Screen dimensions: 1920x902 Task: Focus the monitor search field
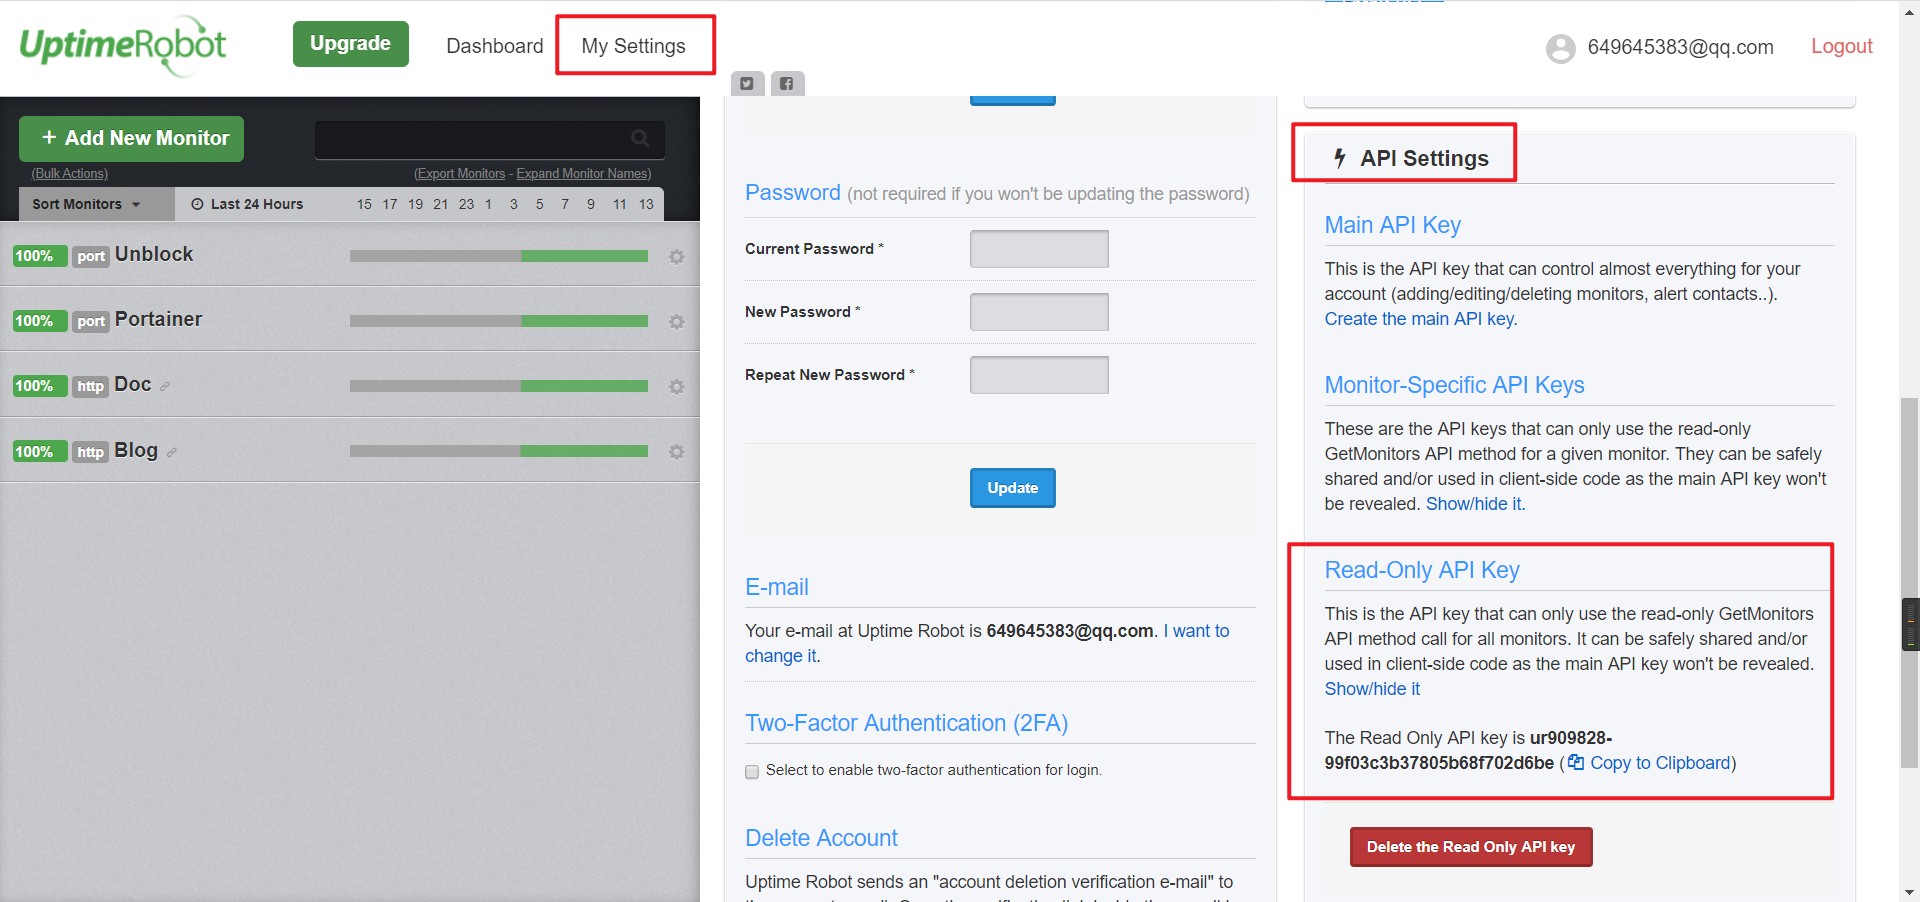tap(490, 139)
